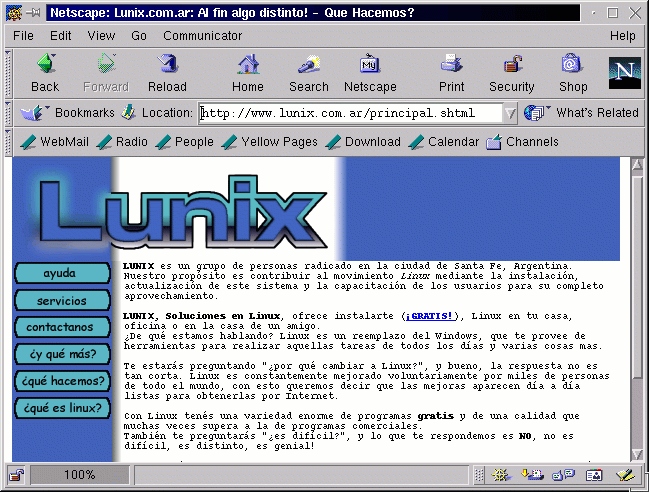This screenshot has height=492, width=649.
Task: Expand the What's Related list
Action: pos(583,113)
